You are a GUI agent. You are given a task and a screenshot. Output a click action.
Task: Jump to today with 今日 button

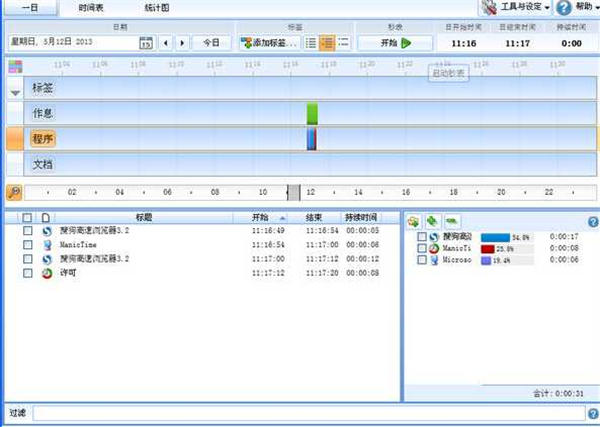(211, 43)
